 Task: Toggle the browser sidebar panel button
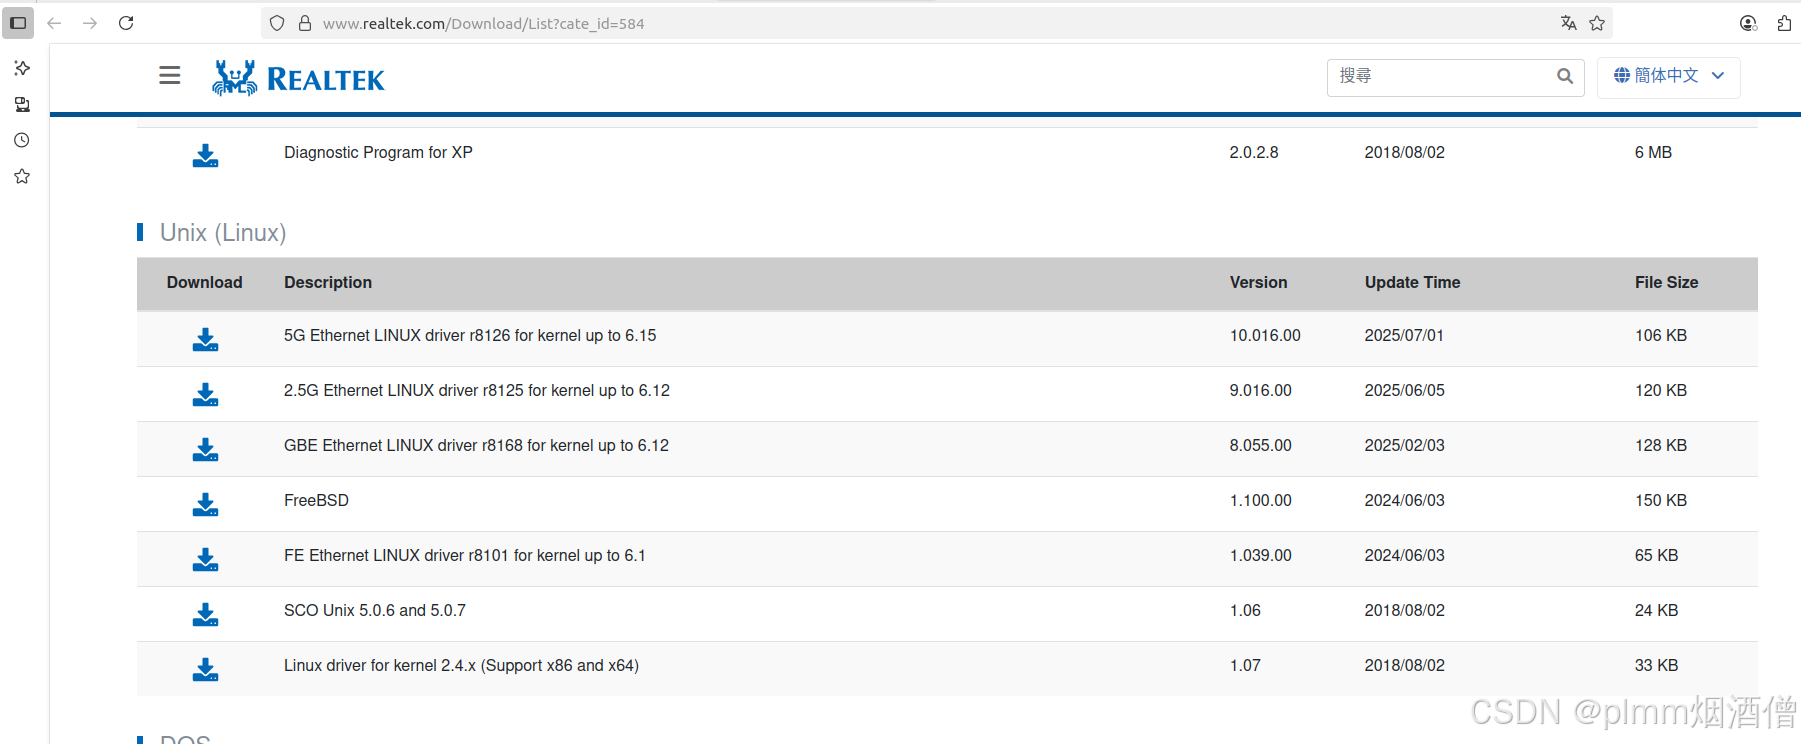coord(18,23)
